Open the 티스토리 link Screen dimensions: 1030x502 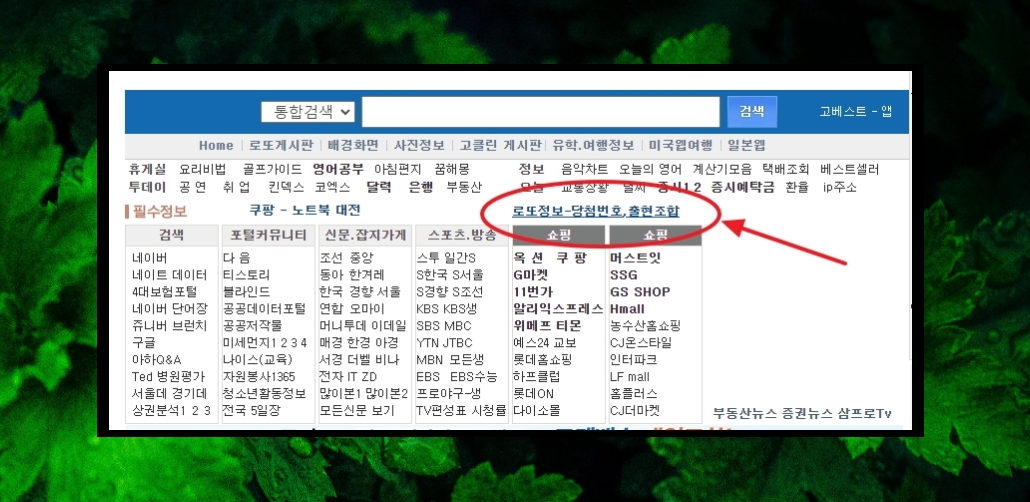coord(246,275)
